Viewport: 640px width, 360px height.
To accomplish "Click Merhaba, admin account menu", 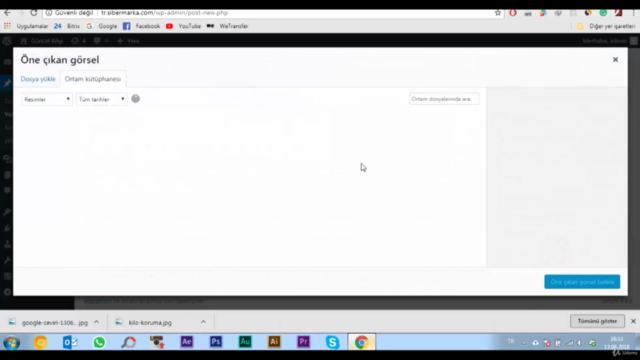I will coord(610,41).
